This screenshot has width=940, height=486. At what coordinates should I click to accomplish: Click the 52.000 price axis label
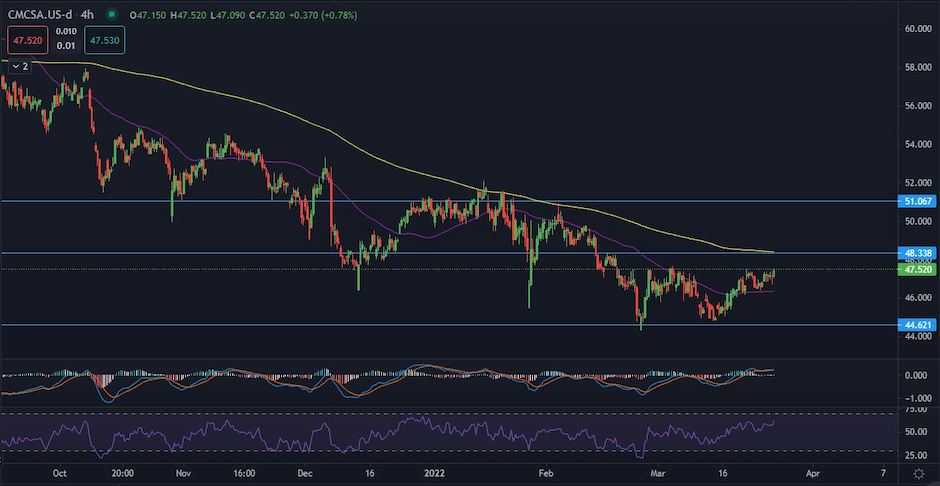(x=919, y=182)
